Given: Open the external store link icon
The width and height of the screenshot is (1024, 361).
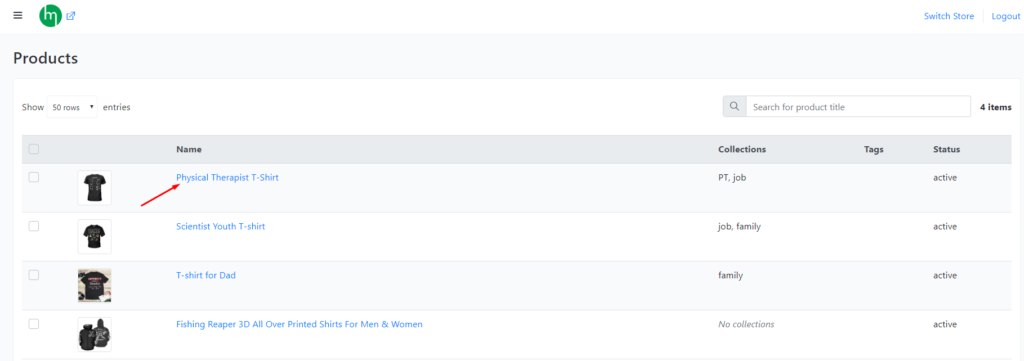Looking at the screenshot, I should click(71, 16).
